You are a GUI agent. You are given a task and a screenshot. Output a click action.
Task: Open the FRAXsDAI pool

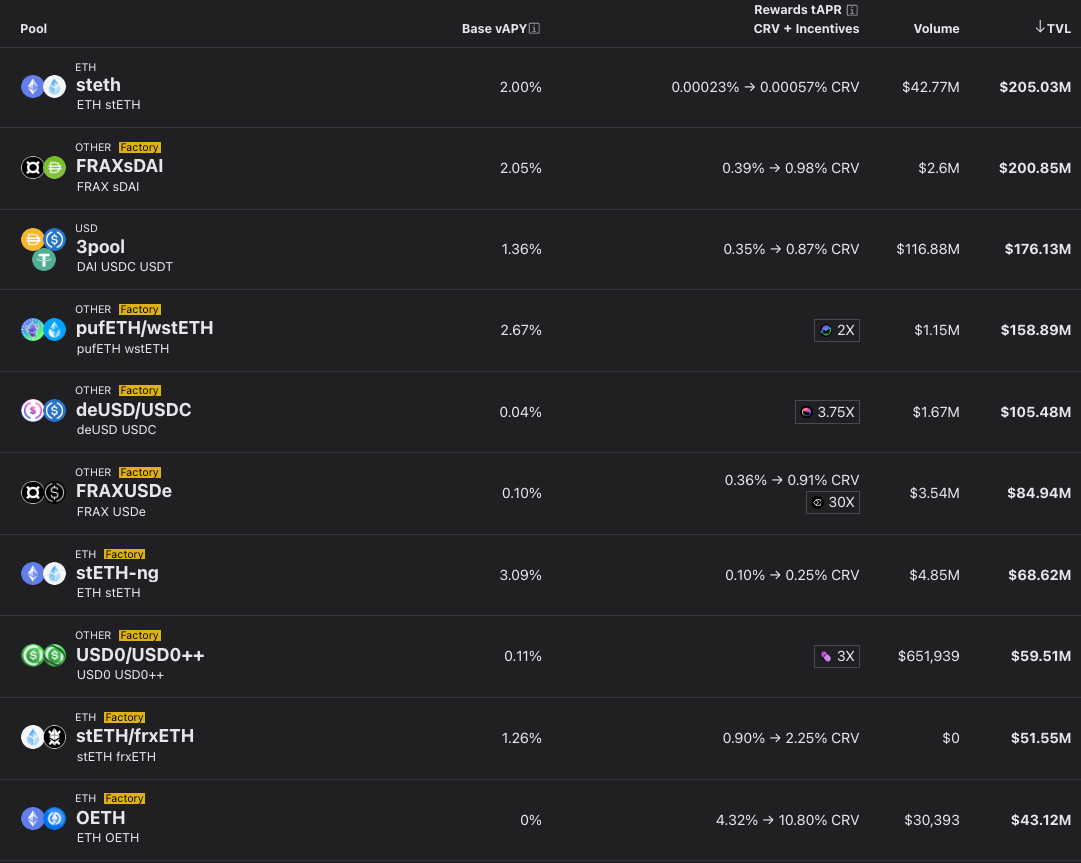click(119, 166)
